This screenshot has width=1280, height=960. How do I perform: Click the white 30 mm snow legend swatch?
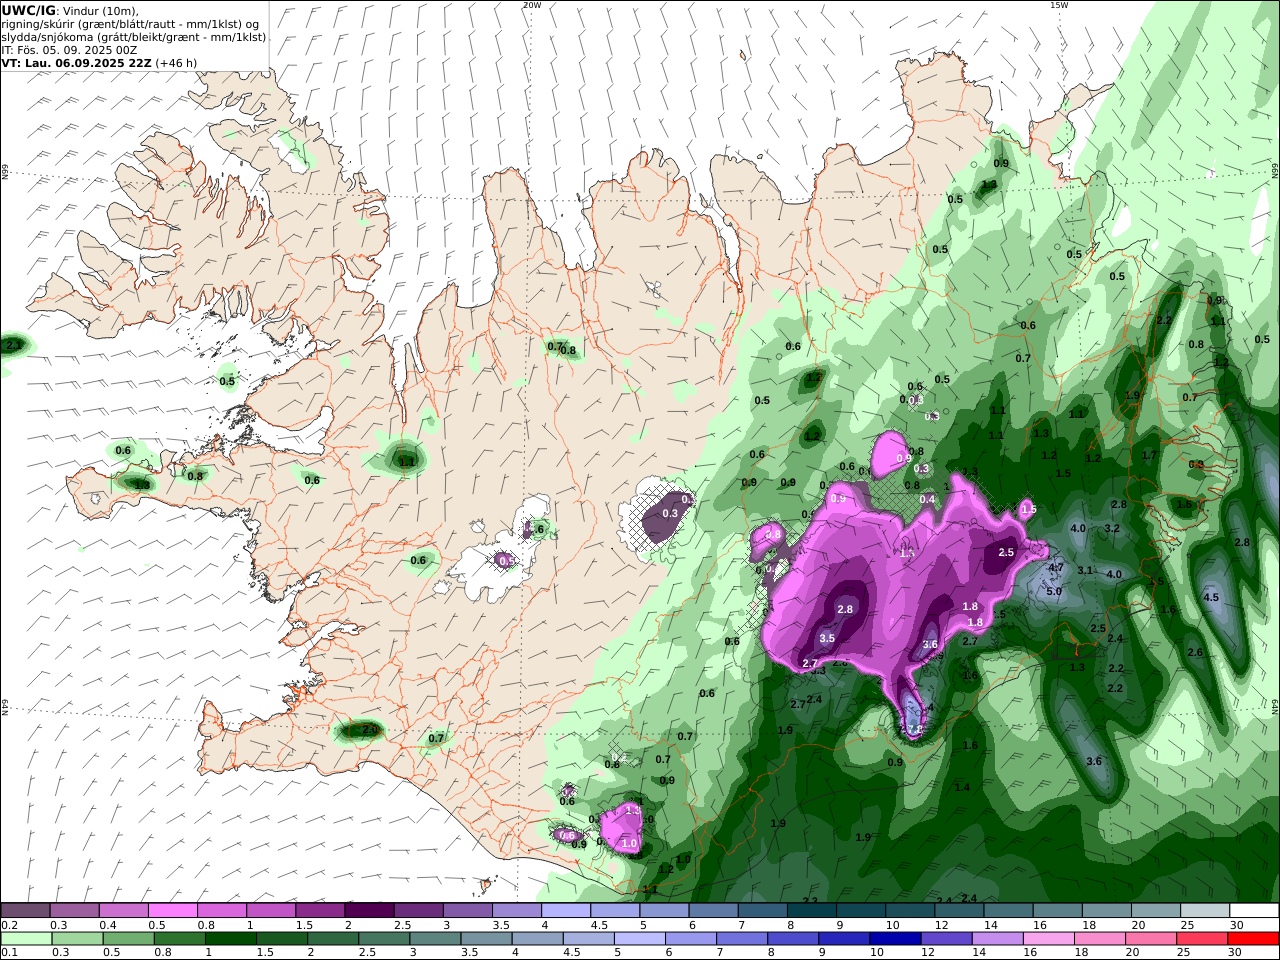(1253, 911)
